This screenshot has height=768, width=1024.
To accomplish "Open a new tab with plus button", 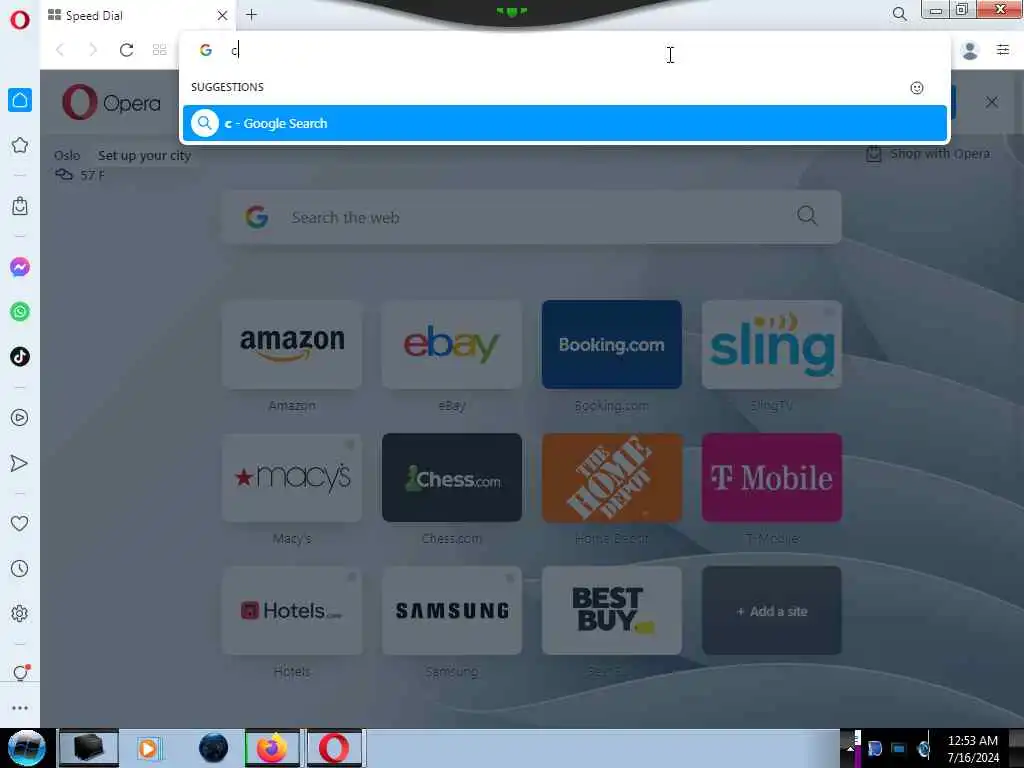I will pyautogui.click(x=251, y=14).
